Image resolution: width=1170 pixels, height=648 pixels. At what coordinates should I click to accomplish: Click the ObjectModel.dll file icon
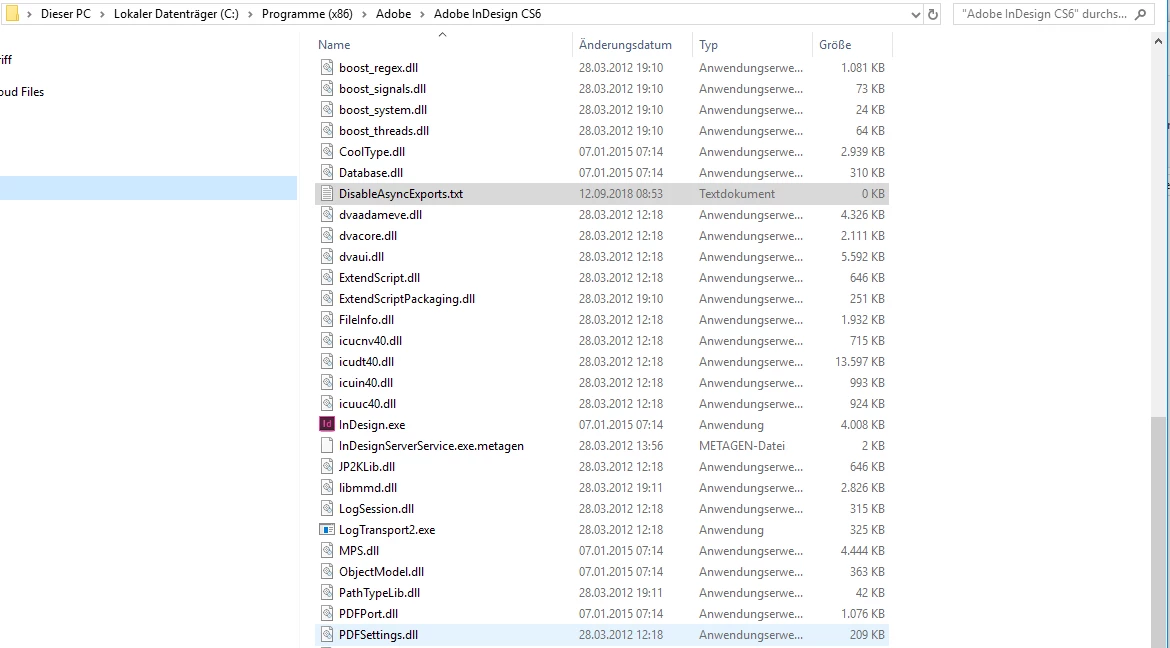pos(327,571)
